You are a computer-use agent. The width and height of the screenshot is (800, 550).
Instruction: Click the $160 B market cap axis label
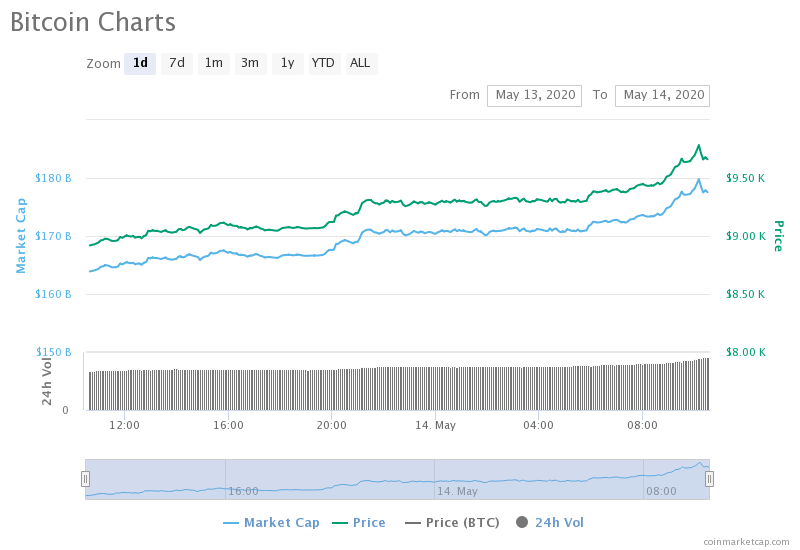(53, 294)
